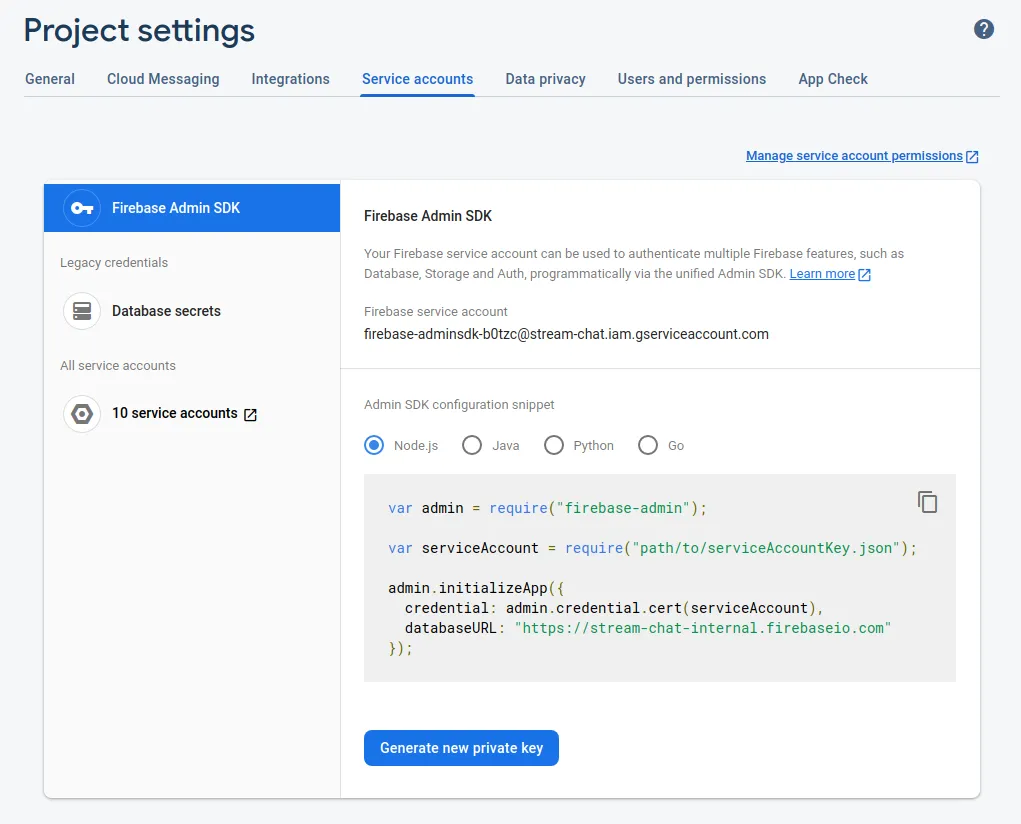
Task: Click Generate new private key
Action: 461,747
